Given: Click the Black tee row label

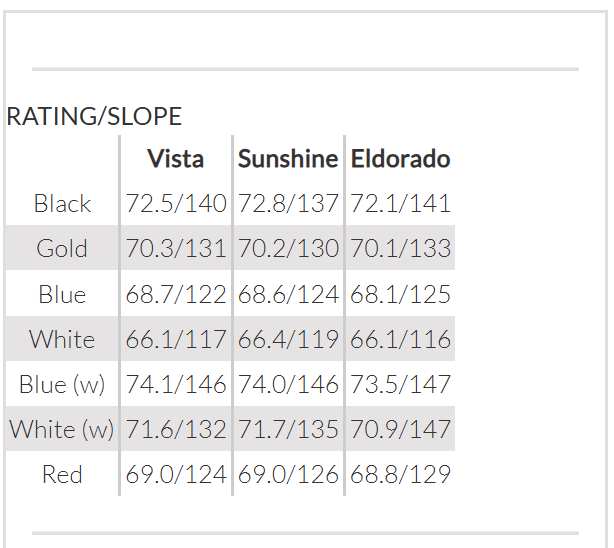Looking at the screenshot, I should click(x=62, y=204).
